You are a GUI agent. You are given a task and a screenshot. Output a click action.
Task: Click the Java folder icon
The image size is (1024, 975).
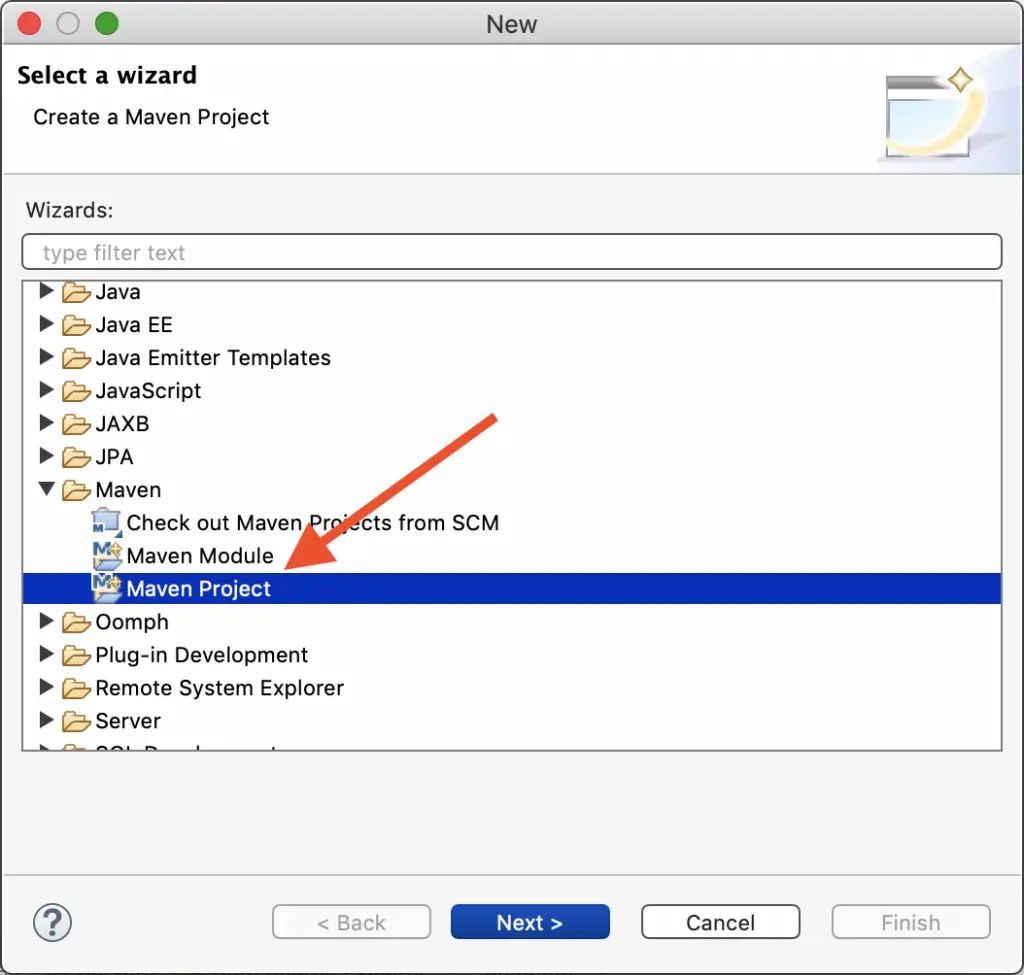point(77,291)
